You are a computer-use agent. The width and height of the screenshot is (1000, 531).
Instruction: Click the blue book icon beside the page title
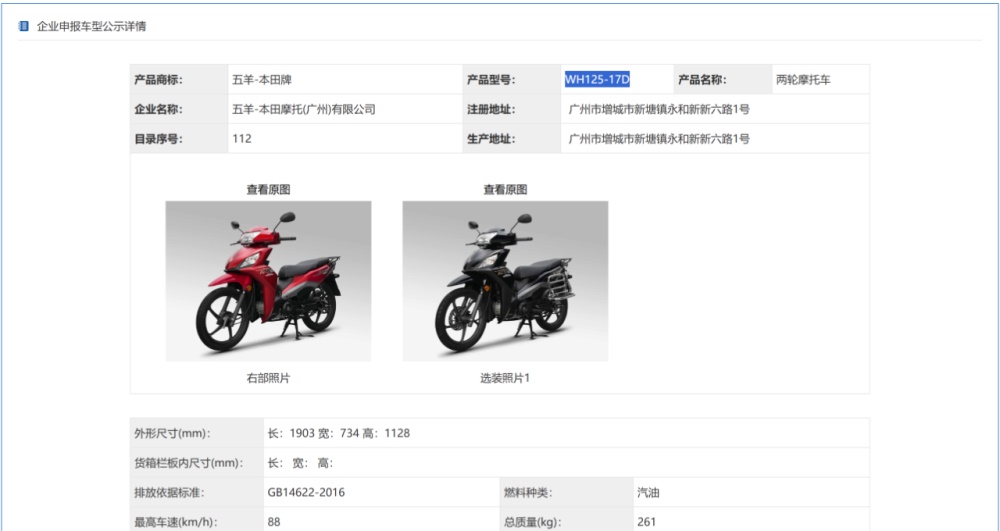coord(24,26)
